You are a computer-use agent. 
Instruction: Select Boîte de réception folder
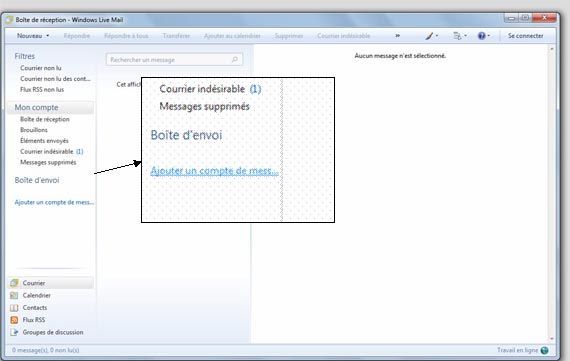coord(45,119)
